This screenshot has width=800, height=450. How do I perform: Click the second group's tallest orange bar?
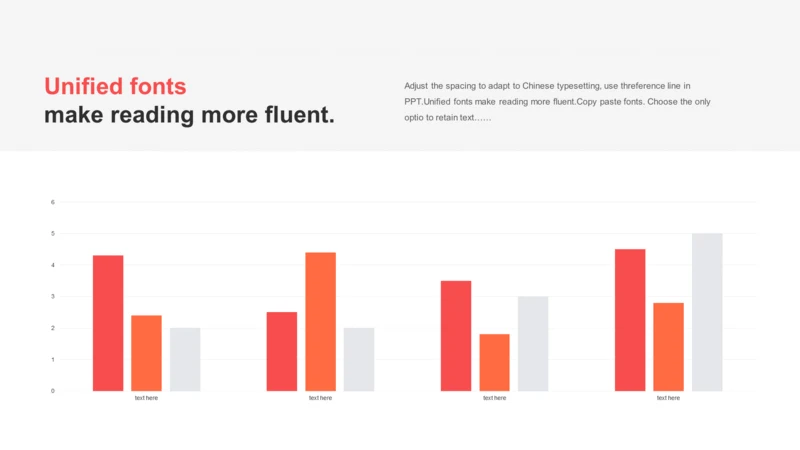click(320, 321)
